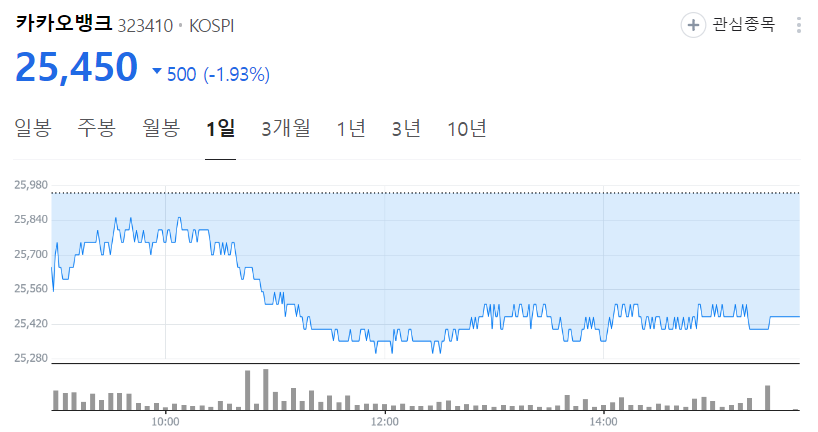818x432 pixels.
Task: Select the 1일 chart tab
Action: (x=221, y=128)
